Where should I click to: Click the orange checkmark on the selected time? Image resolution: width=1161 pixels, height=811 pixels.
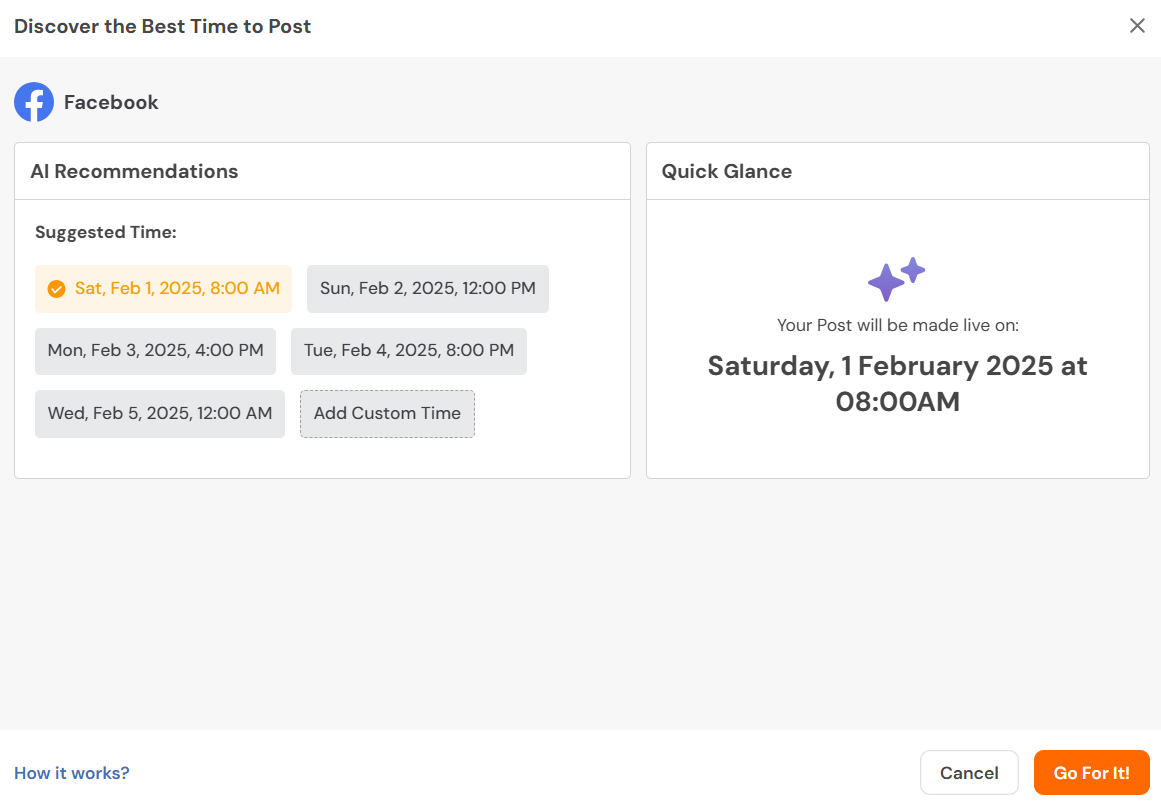(56, 289)
